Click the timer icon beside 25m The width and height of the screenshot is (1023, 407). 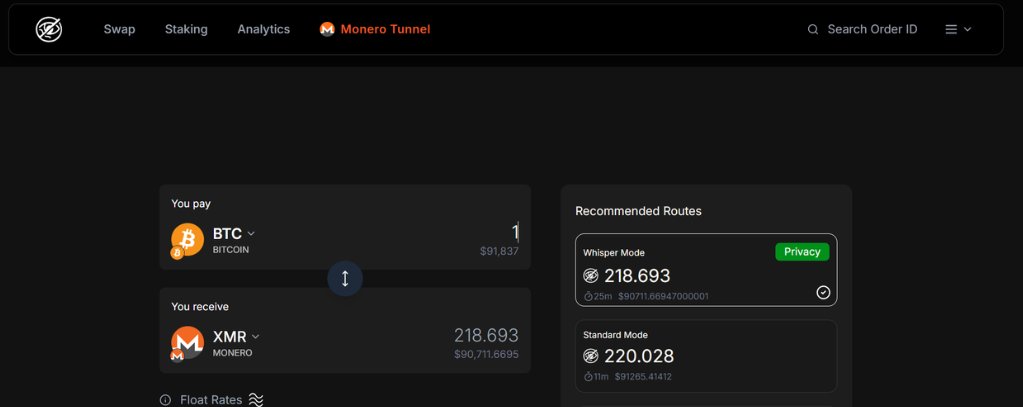tap(588, 297)
